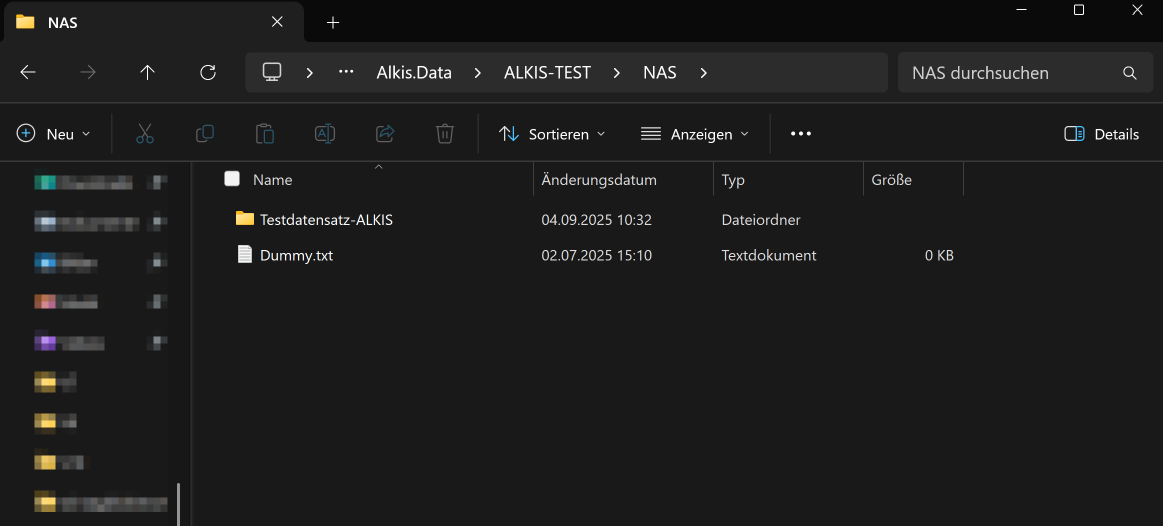1163x526 pixels.
Task: Expand the Sortieren dropdown
Action: click(552, 134)
